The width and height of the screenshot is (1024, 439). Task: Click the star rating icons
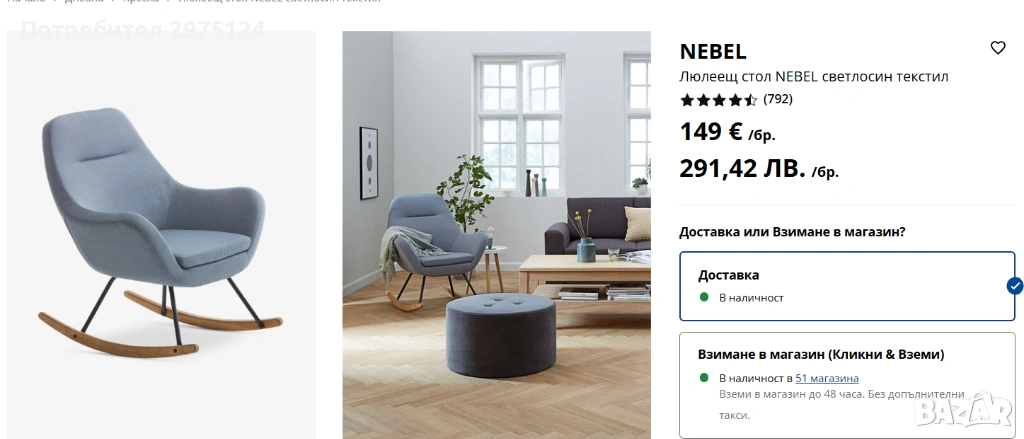(x=718, y=100)
